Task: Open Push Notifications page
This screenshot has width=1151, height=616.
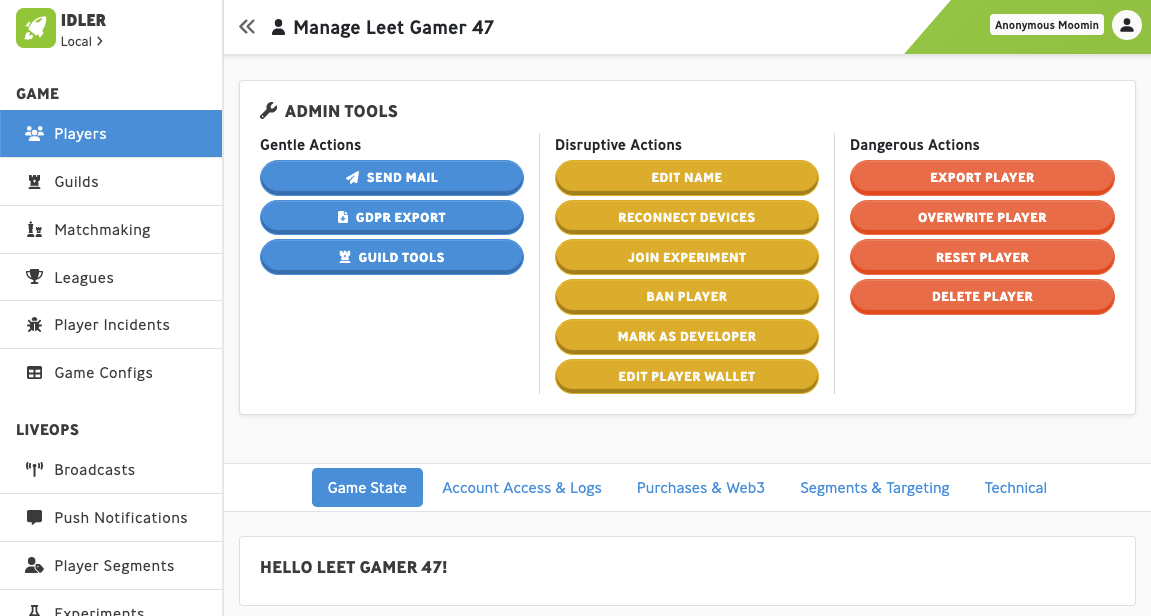Action: tap(111, 518)
